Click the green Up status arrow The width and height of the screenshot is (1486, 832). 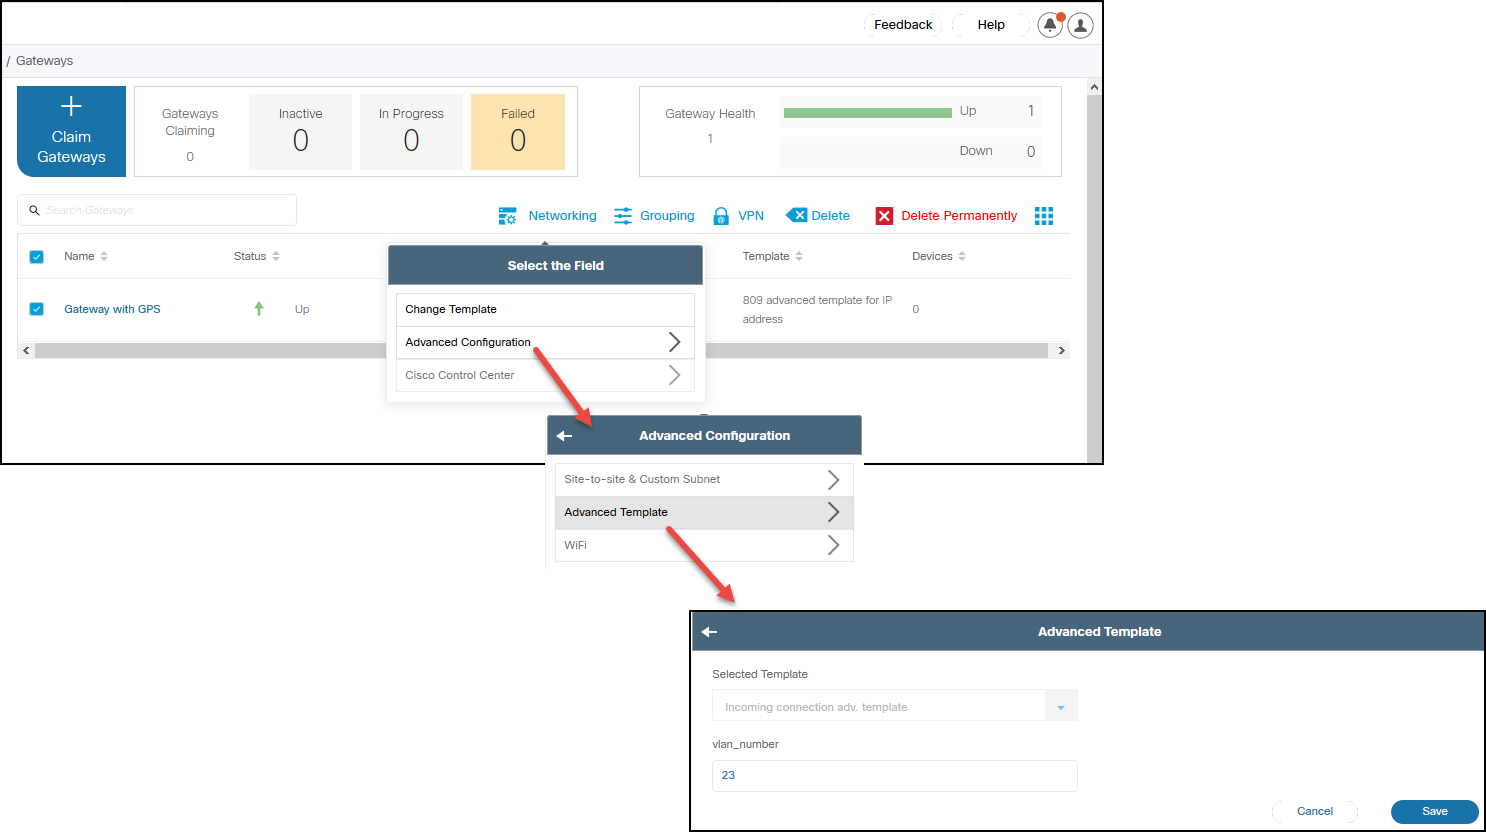pos(259,309)
